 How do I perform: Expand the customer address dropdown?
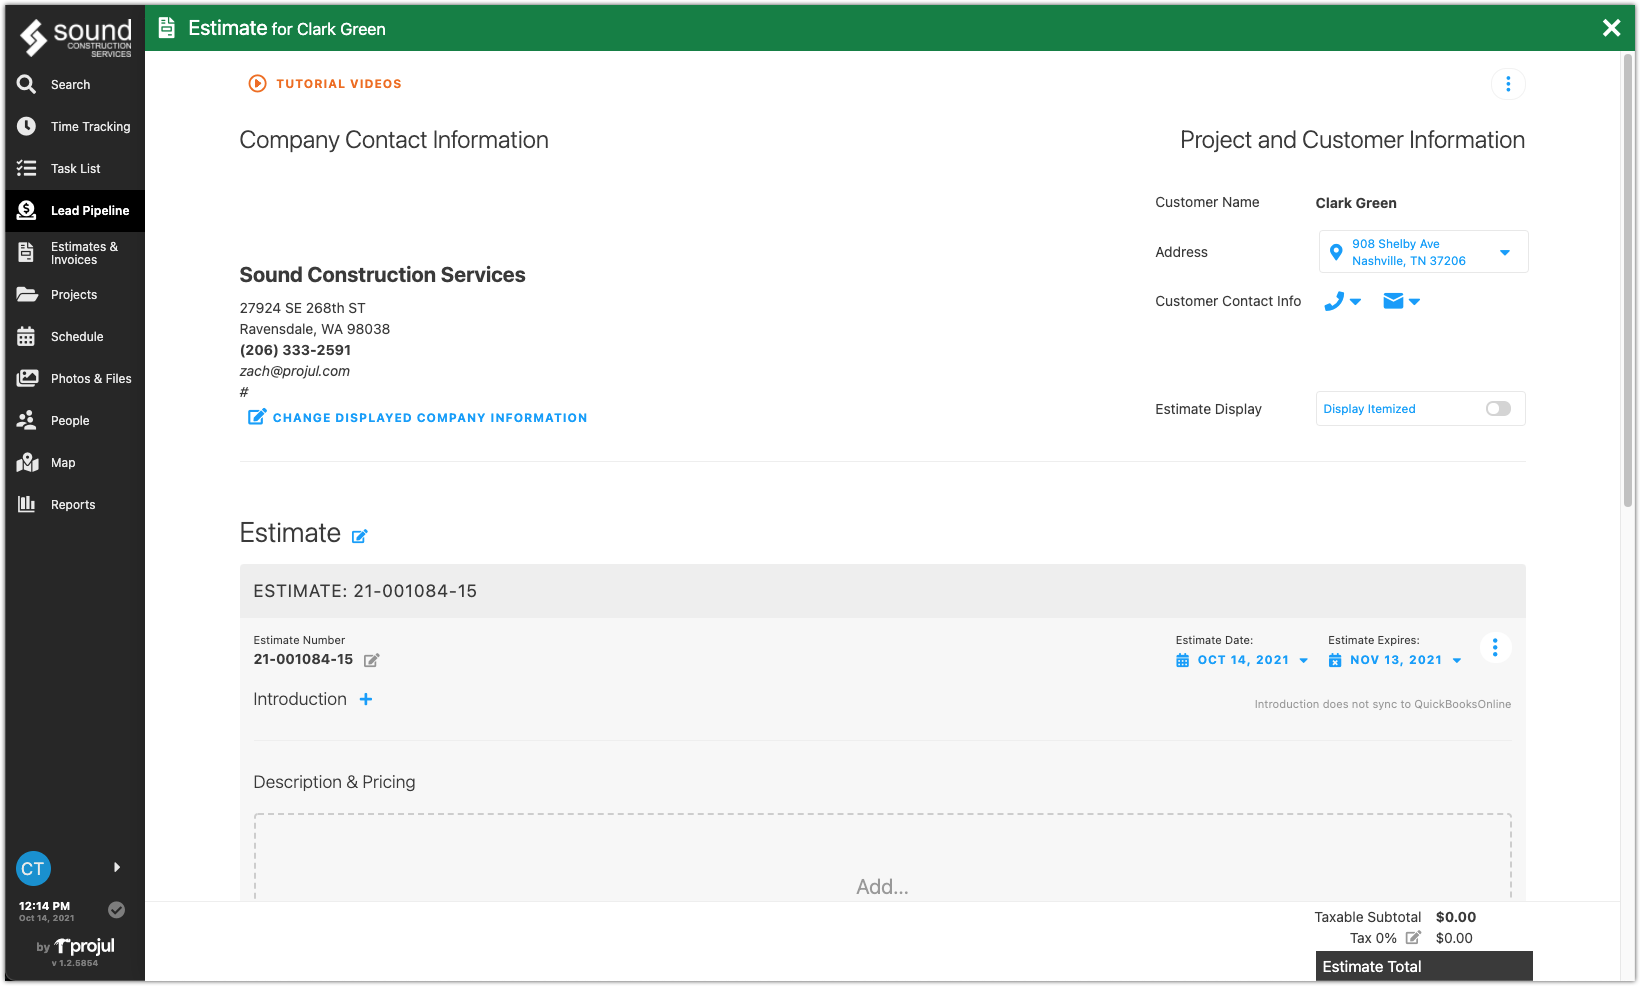[1505, 252]
